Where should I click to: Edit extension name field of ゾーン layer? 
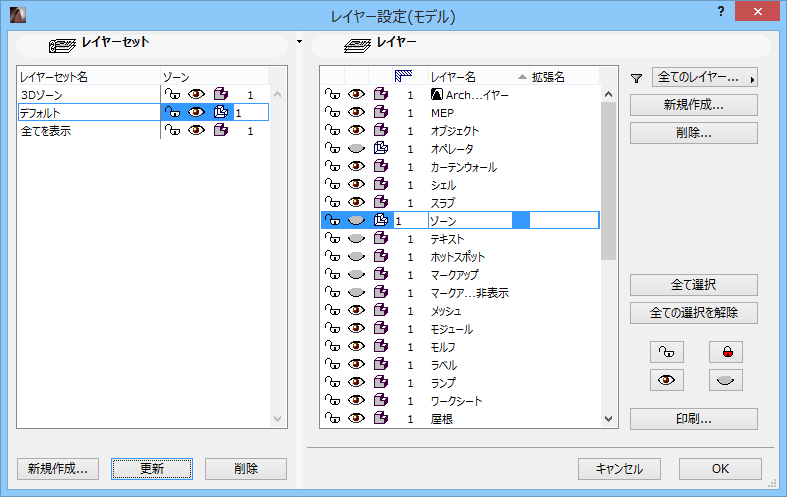point(564,220)
